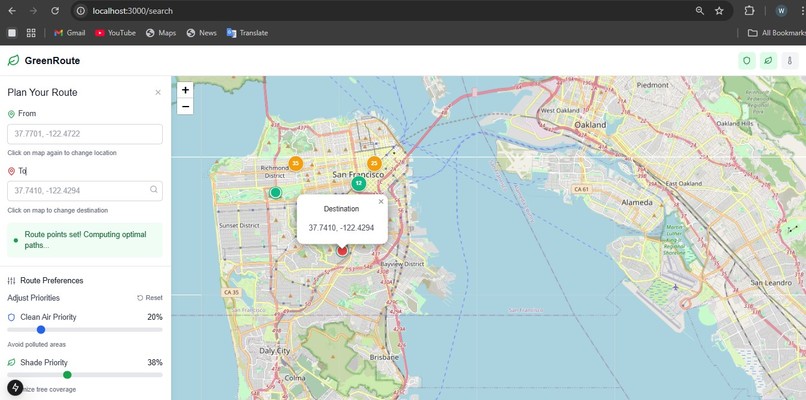Toggle the thermometer heat layer button
The width and height of the screenshot is (806, 400).
click(790, 61)
